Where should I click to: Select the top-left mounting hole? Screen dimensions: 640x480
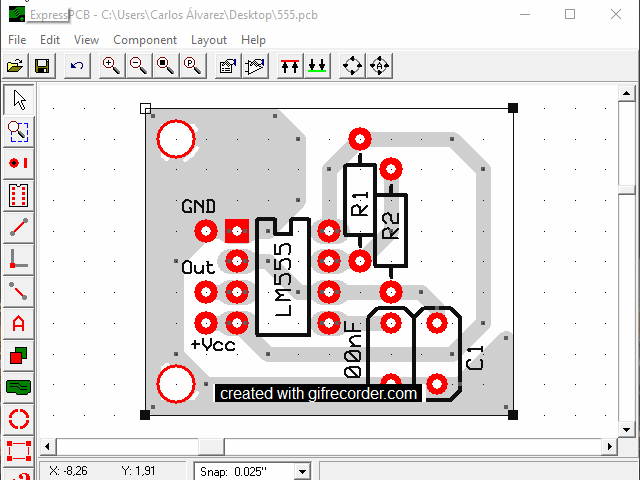tap(176, 139)
